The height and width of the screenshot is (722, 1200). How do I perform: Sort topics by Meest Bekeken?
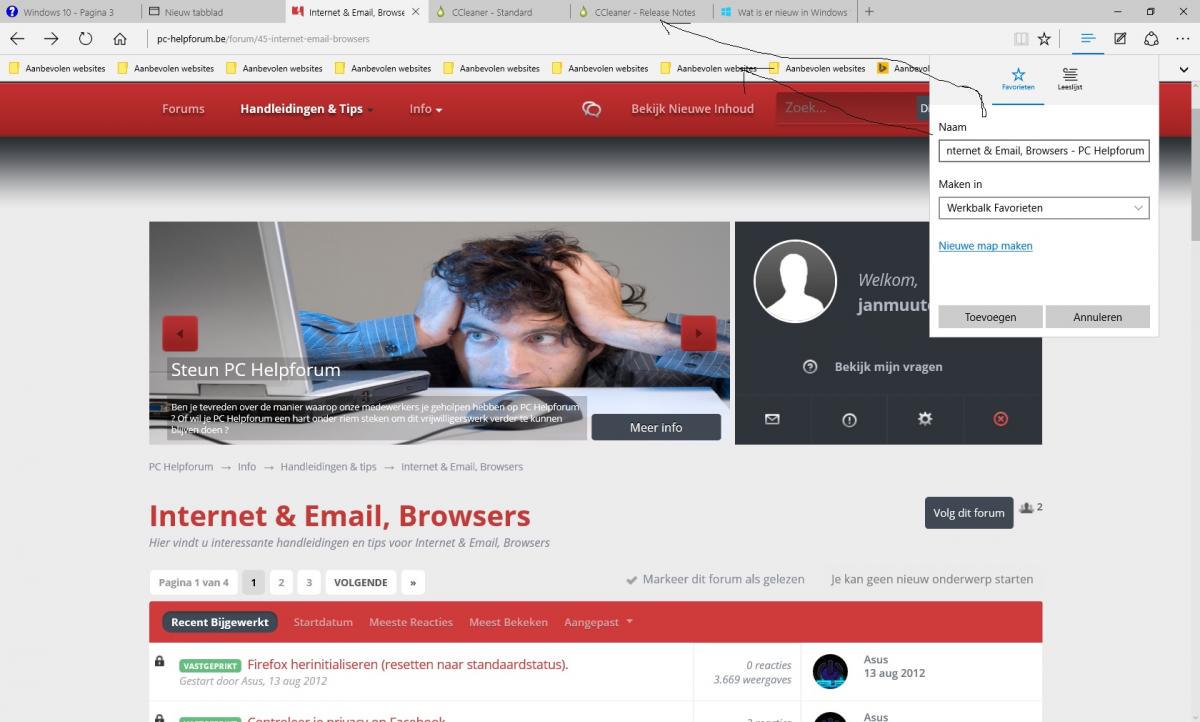pyautogui.click(x=508, y=622)
